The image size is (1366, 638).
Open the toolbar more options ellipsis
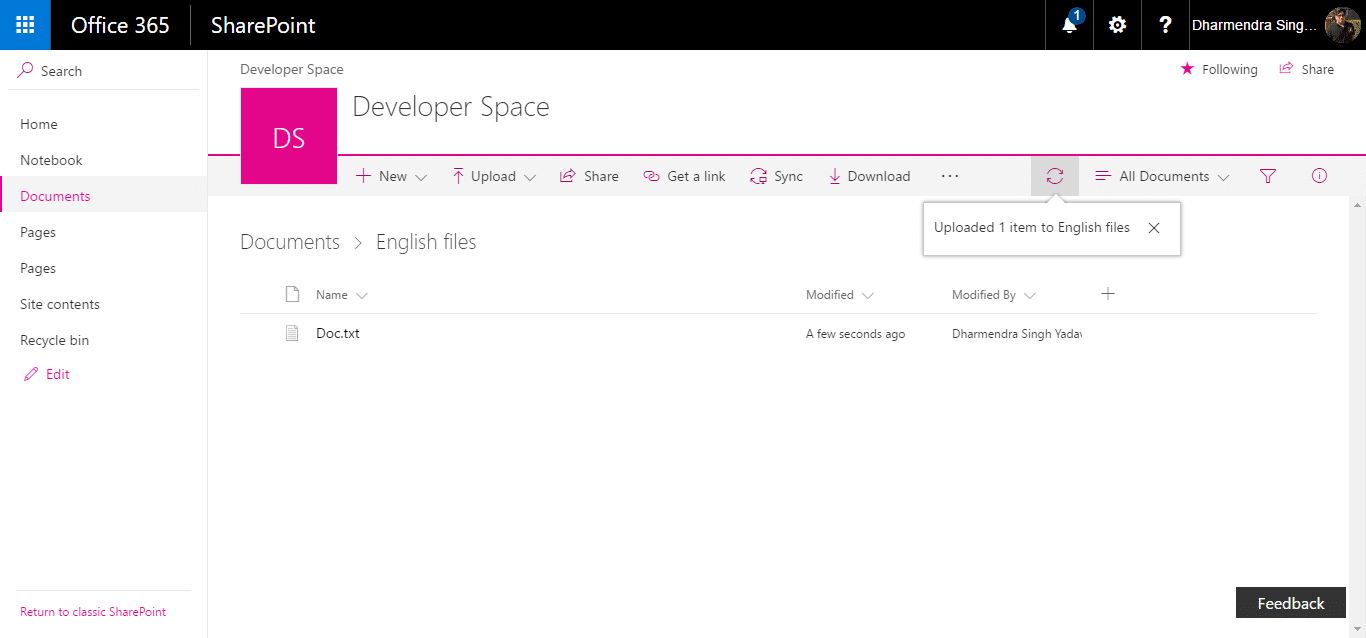click(x=950, y=176)
